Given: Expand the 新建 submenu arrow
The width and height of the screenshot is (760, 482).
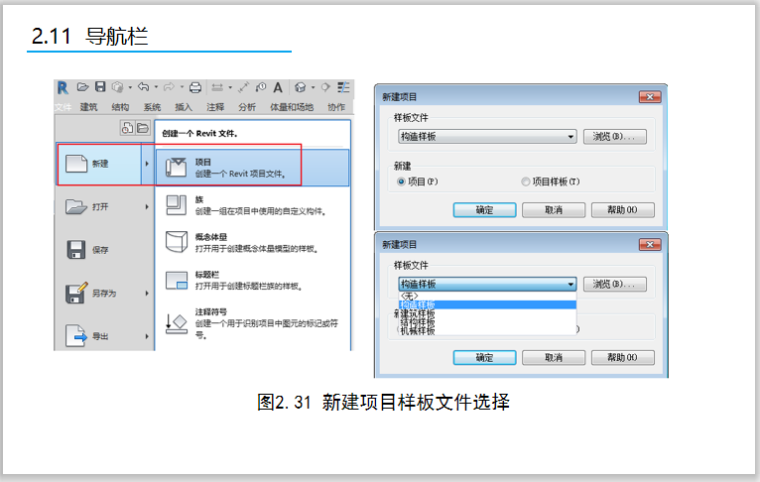Looking at the screenshot, I should pos(147,164).
